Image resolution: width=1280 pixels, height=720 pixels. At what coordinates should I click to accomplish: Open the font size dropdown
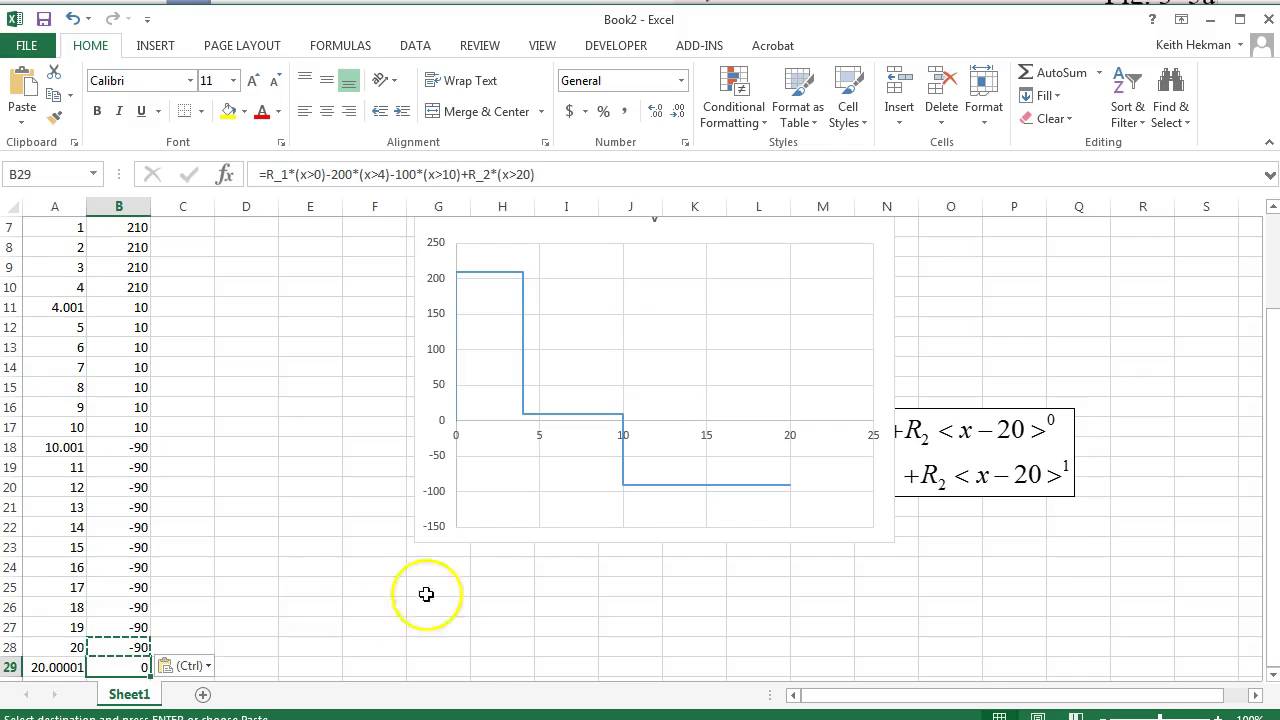(233, 81)
